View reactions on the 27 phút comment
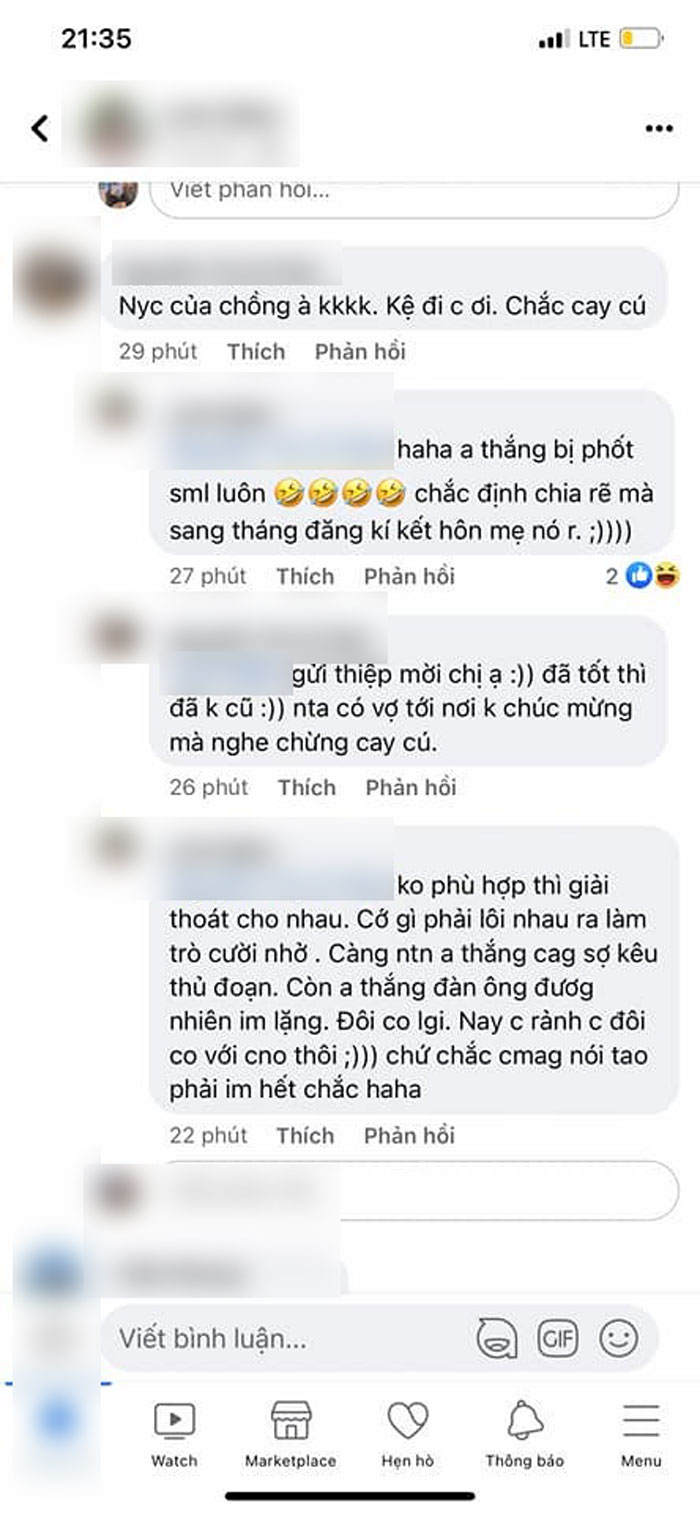The image size is (700, 1514). pos(643,576)
